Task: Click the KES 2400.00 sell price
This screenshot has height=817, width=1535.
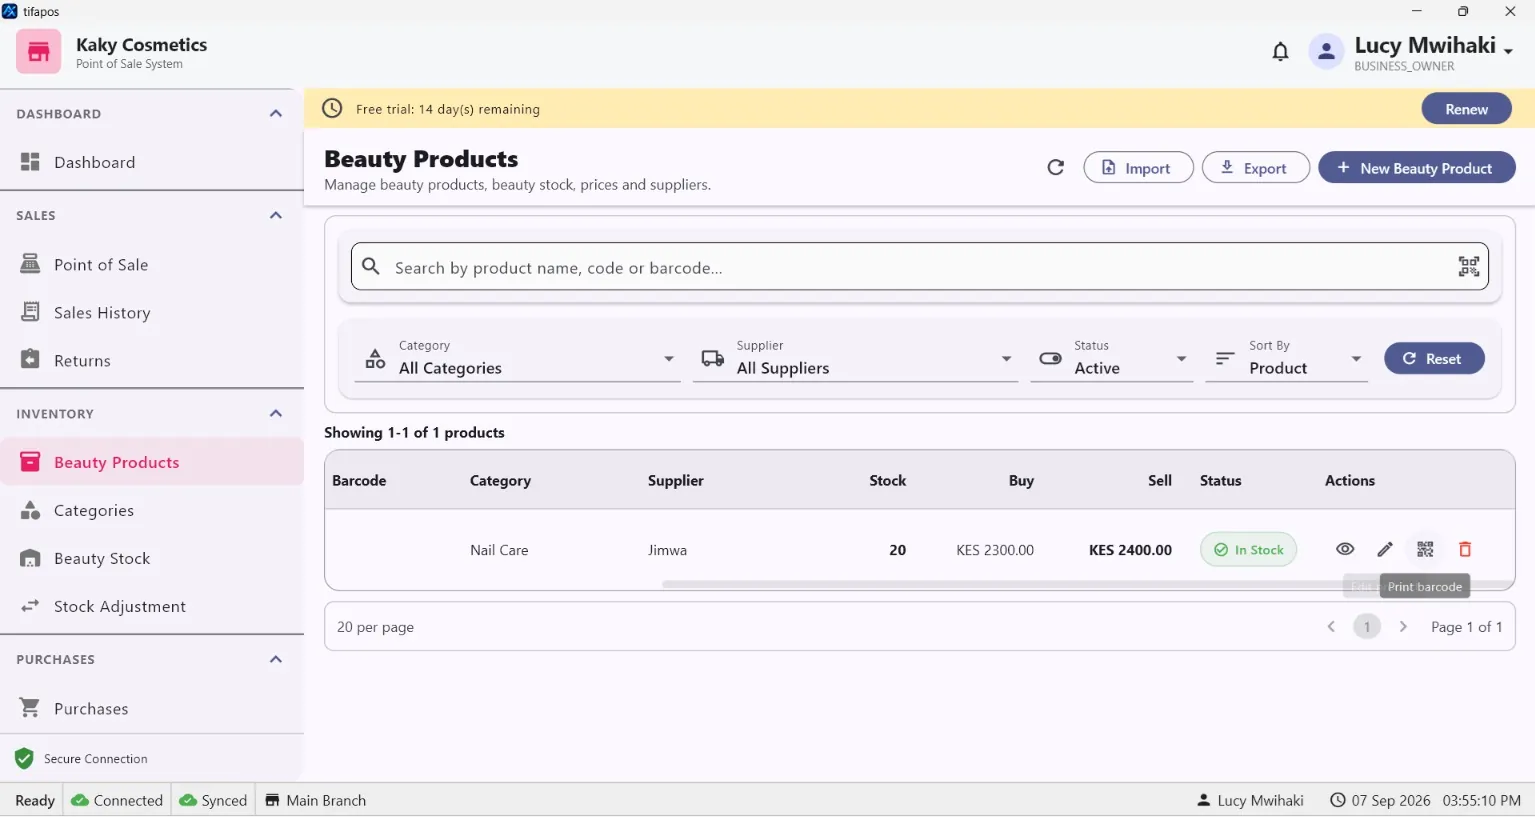Action: tap(1130, 550)
